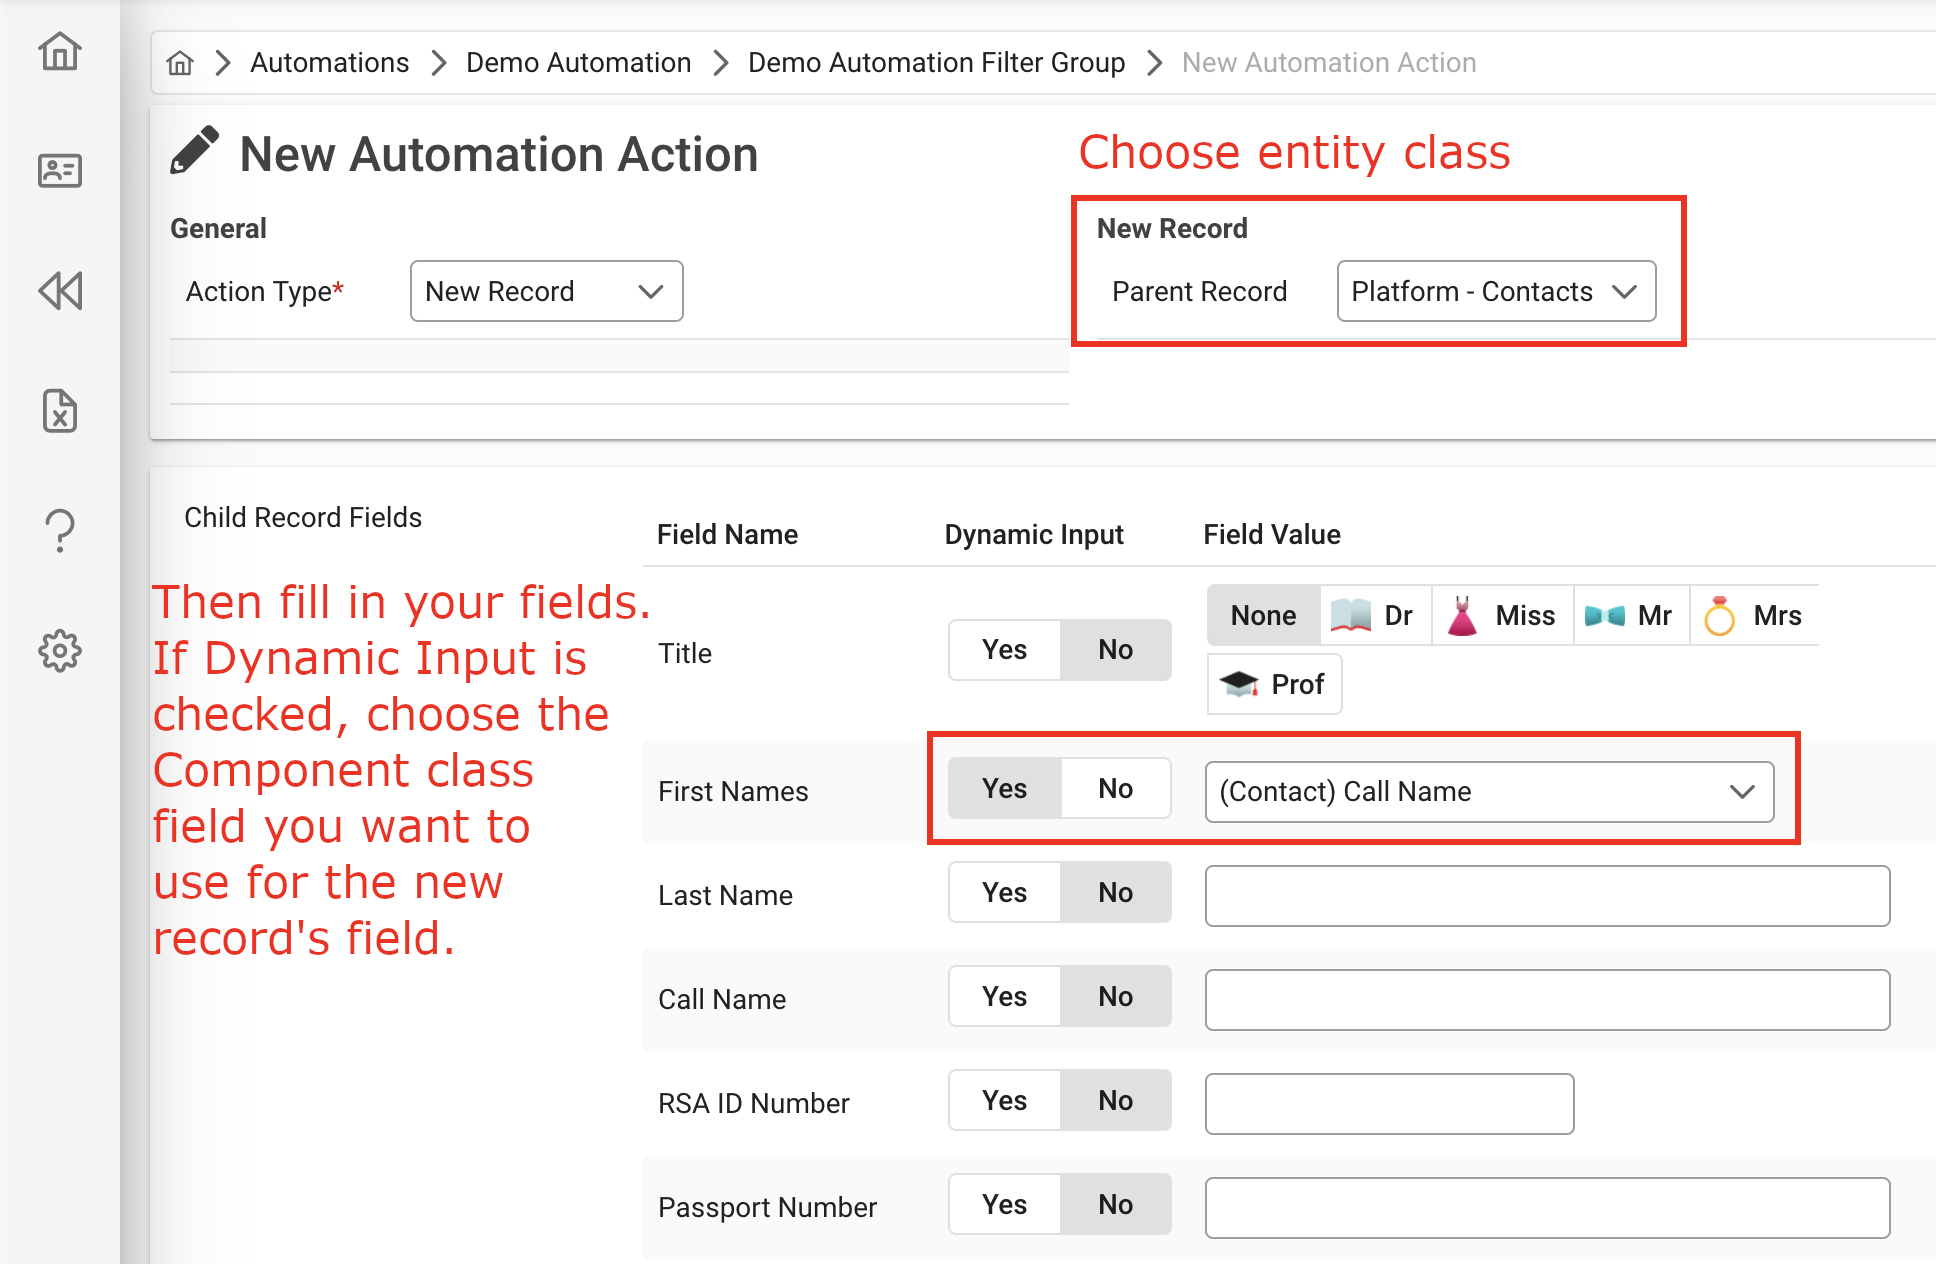Image resolution: width=1936 pixels, height=1264 pixels.
Task: Navigate to Demo Automation Filter Group breadcrumb
Action: 936,63
